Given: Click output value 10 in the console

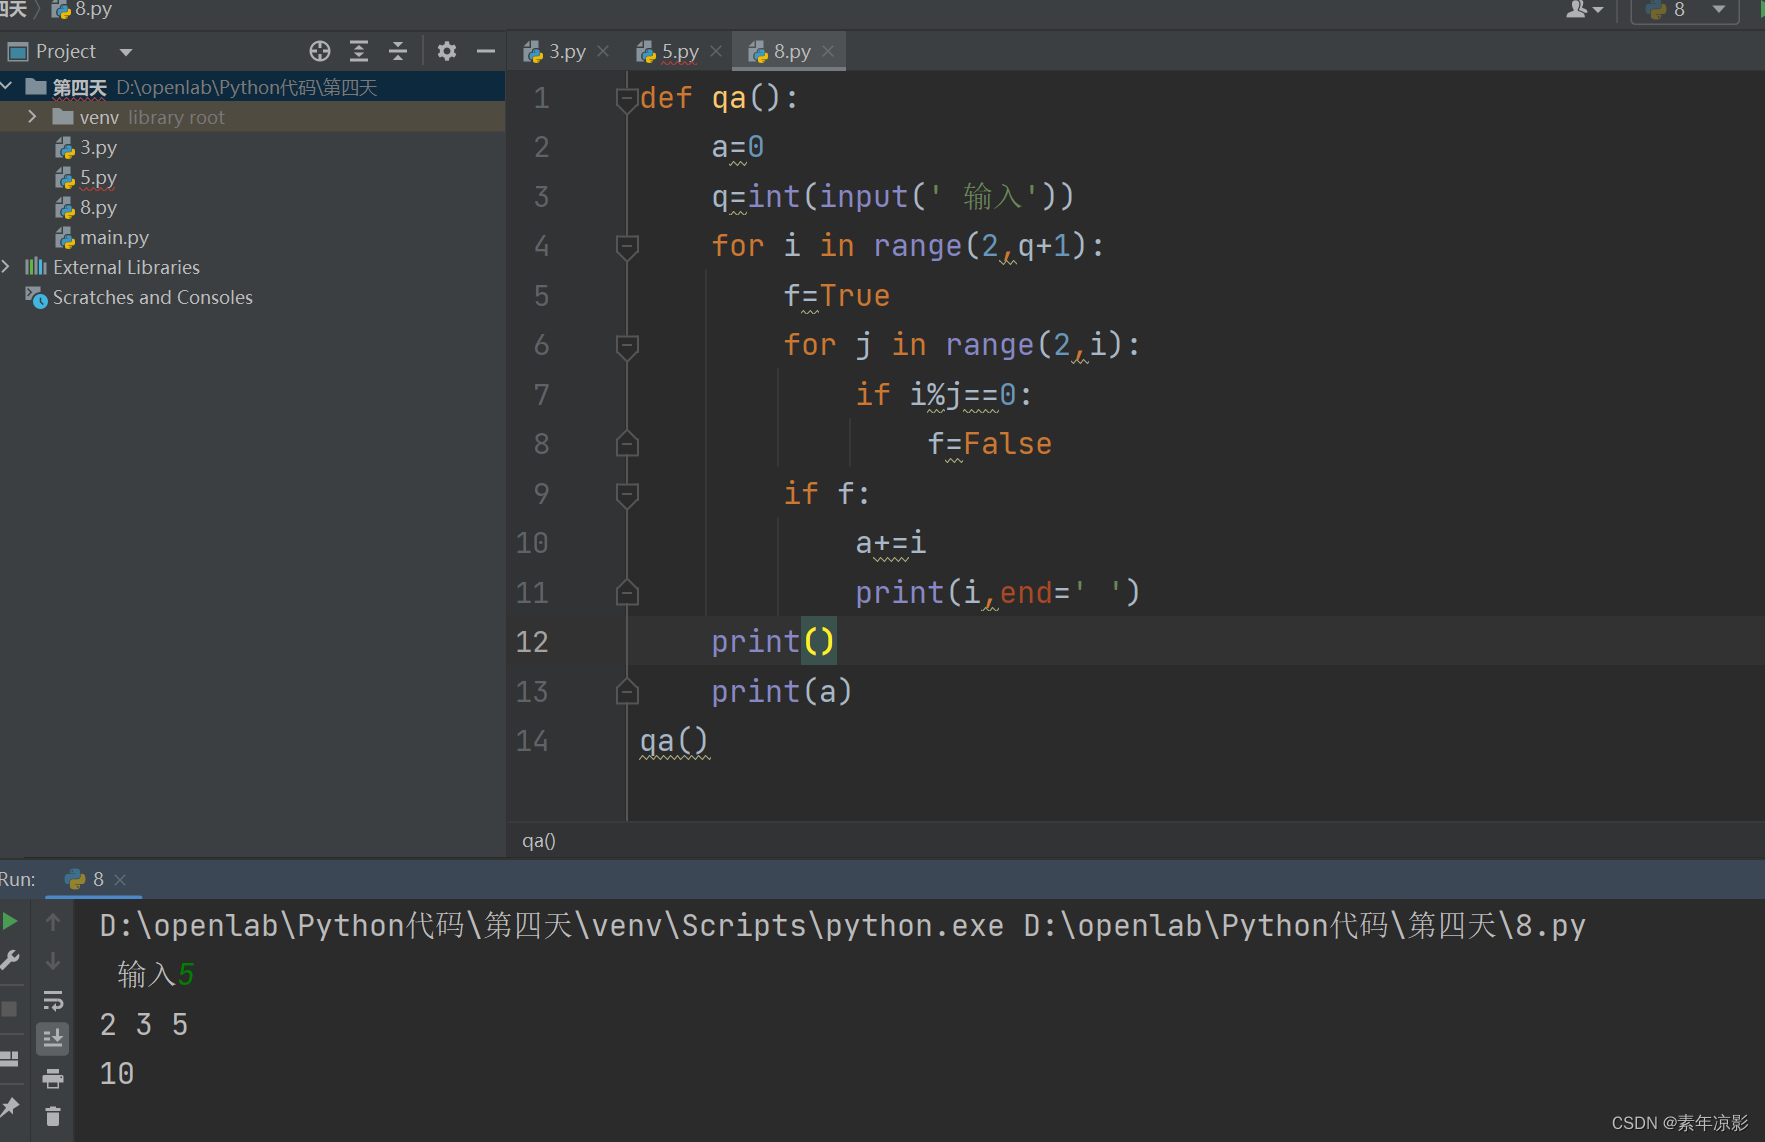Looking at the screenshot, I should click(x=117, y=1074).
